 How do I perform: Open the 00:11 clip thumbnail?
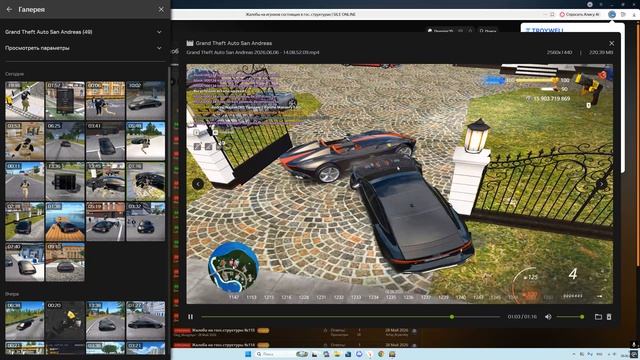[24, 181]
